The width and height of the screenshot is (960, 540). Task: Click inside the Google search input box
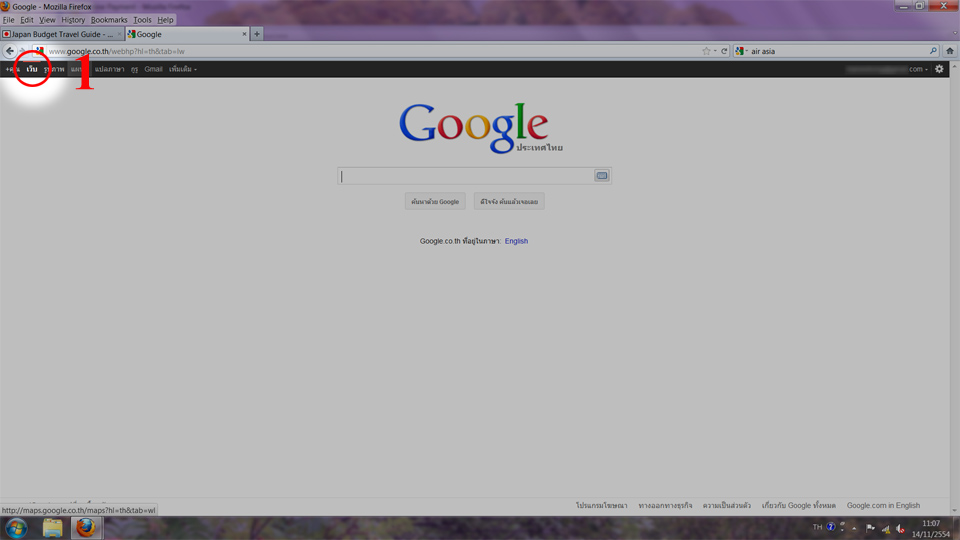click(x=465, y=176)
